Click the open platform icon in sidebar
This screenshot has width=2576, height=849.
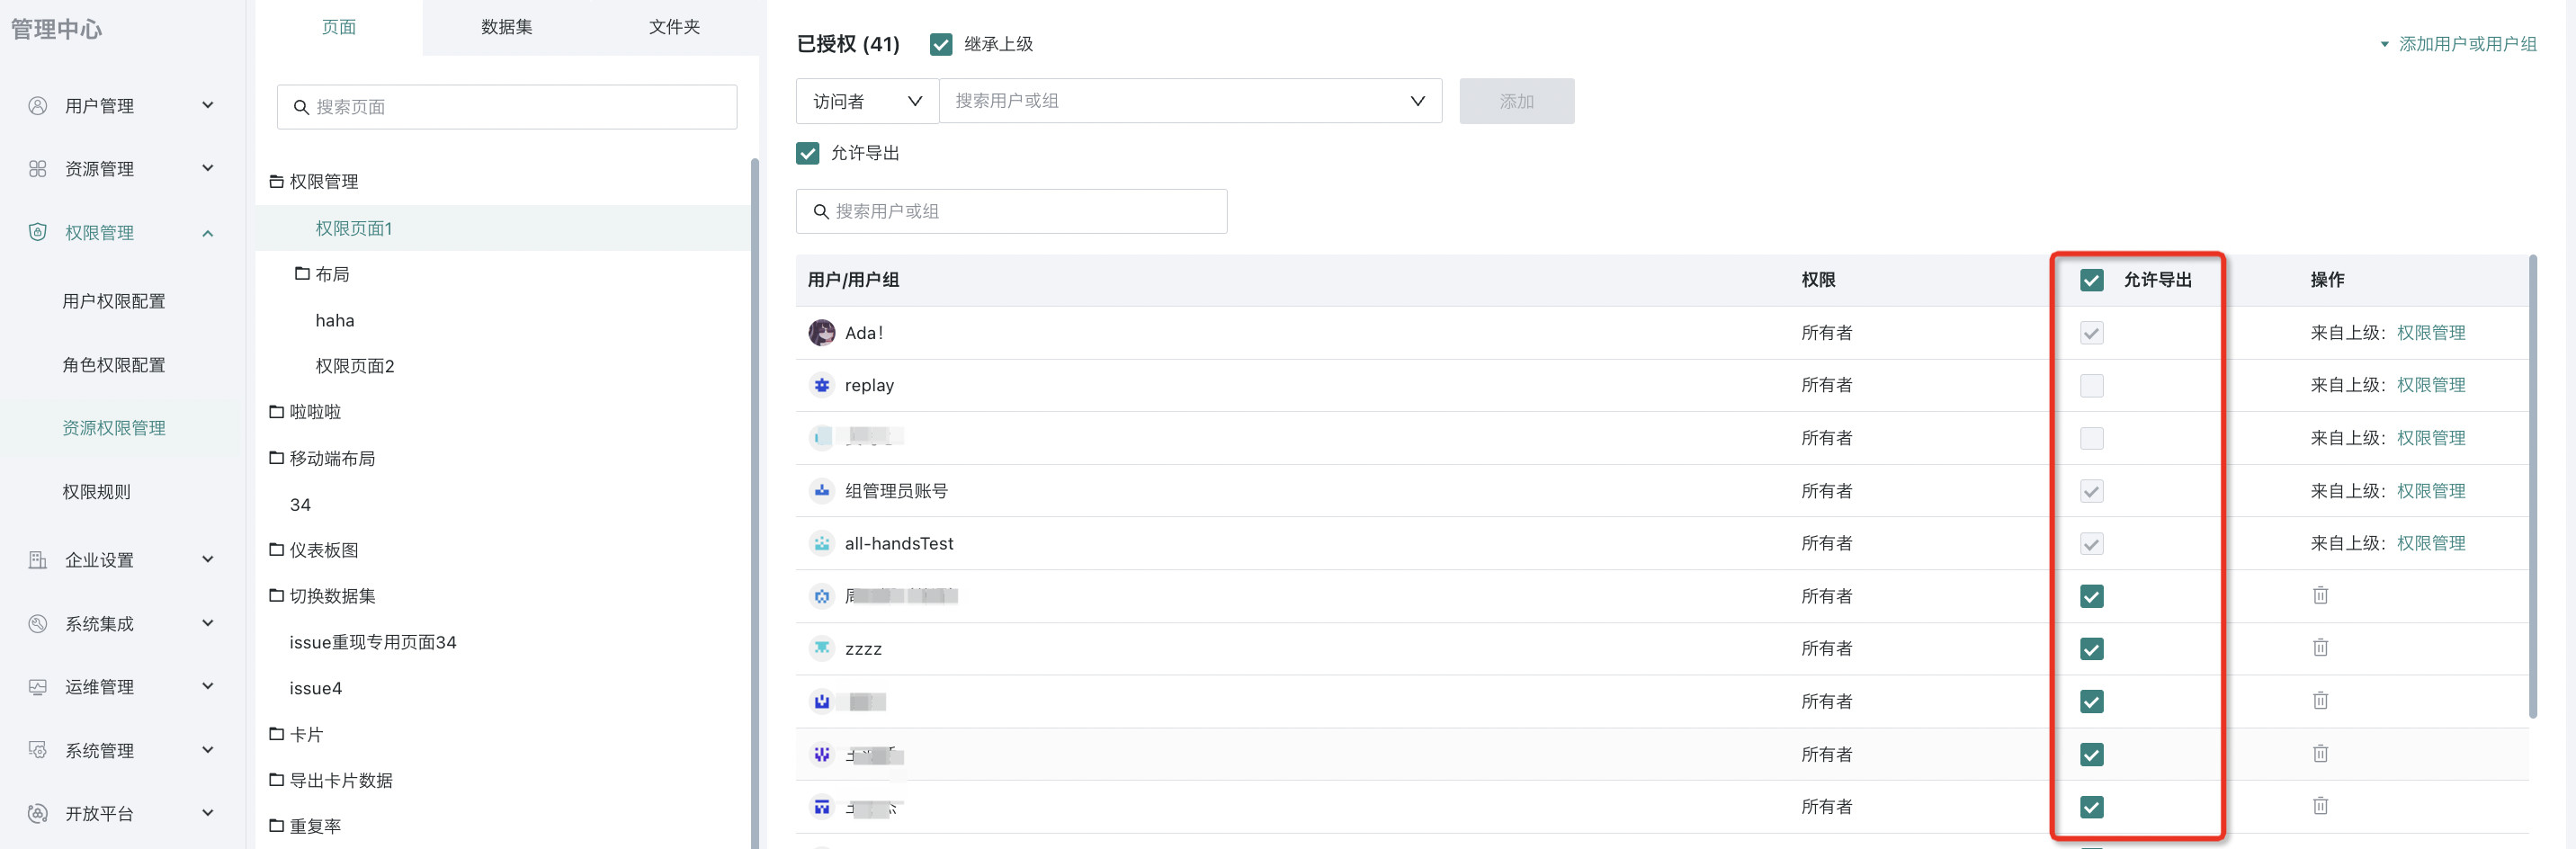pyautogui.click(x=38, y=813)
